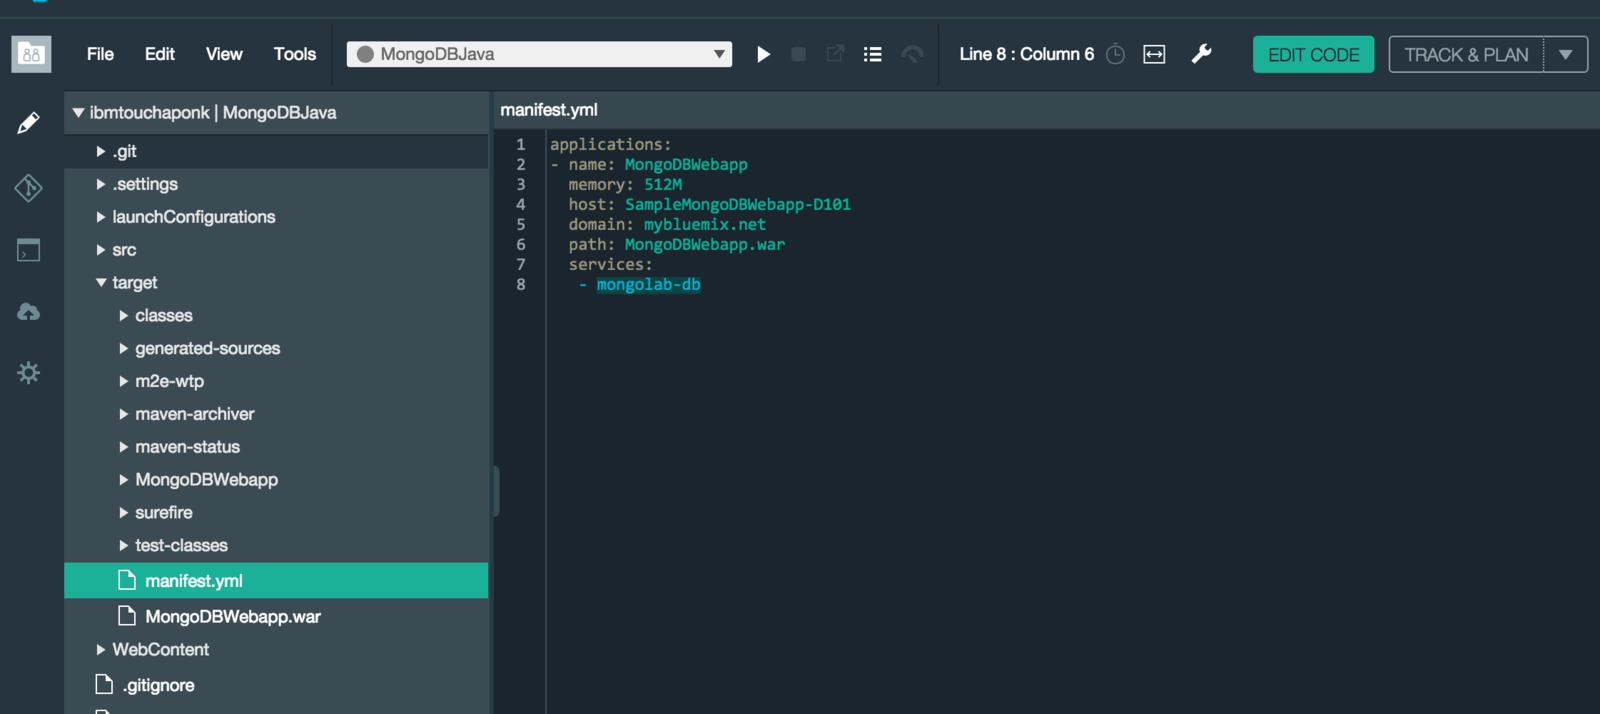1600x714 pixels.
Task: Expand the test-classes folder
Action: click(x=124, y=545)
